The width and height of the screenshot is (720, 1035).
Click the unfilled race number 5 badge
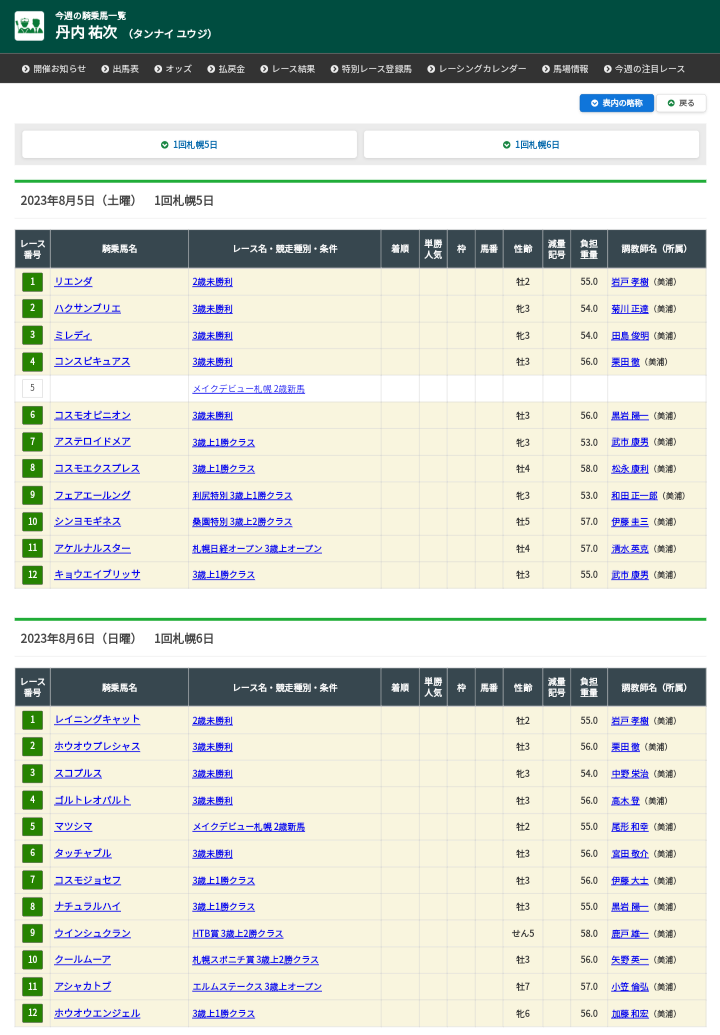coord(32,388)
